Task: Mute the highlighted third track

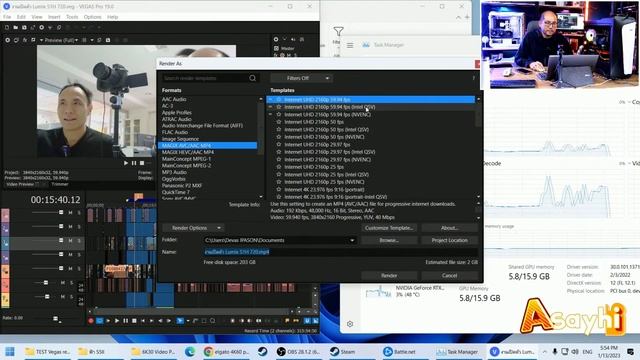Action: point(70,240)
